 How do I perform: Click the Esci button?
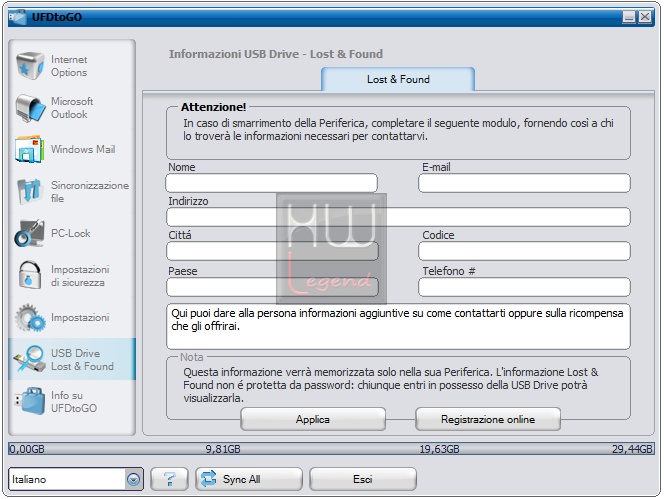pyautogui.click(x=363, y=479)
